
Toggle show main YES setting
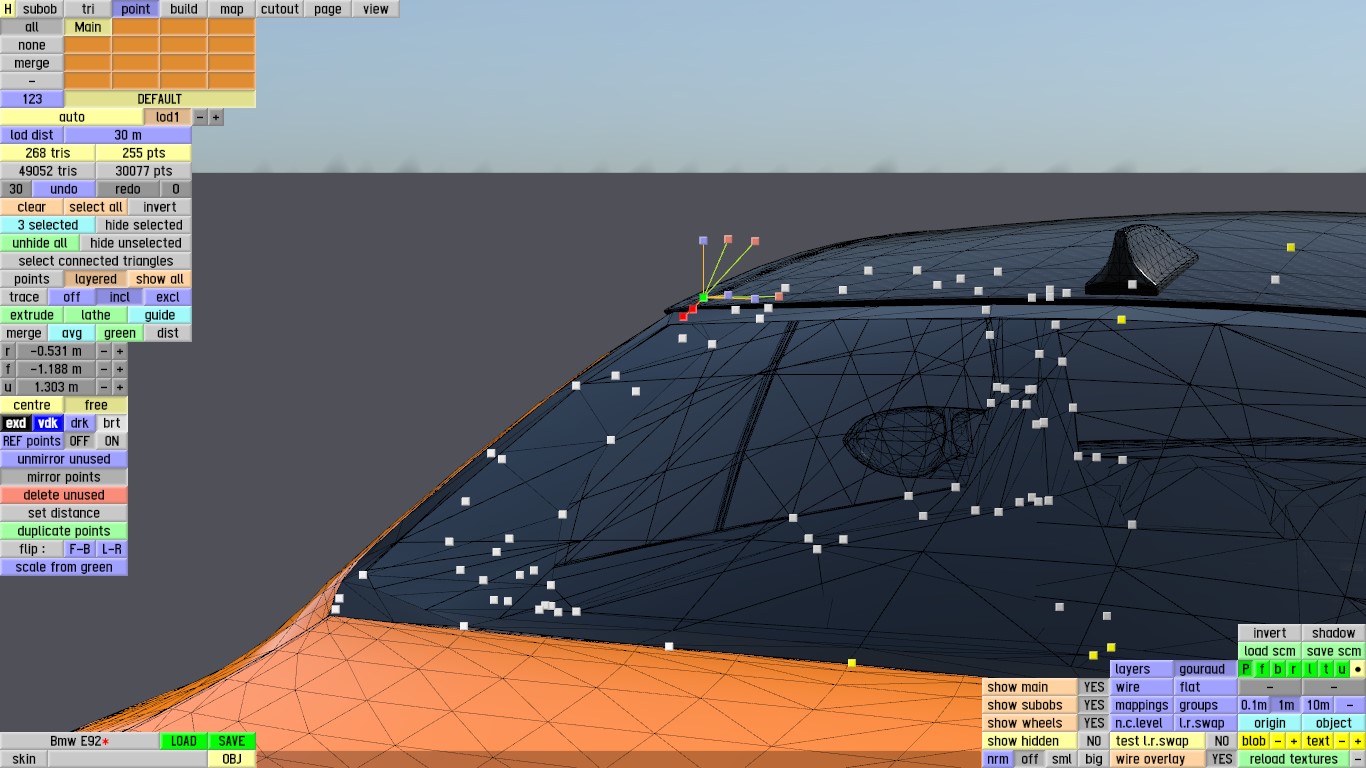point(1094,687)
